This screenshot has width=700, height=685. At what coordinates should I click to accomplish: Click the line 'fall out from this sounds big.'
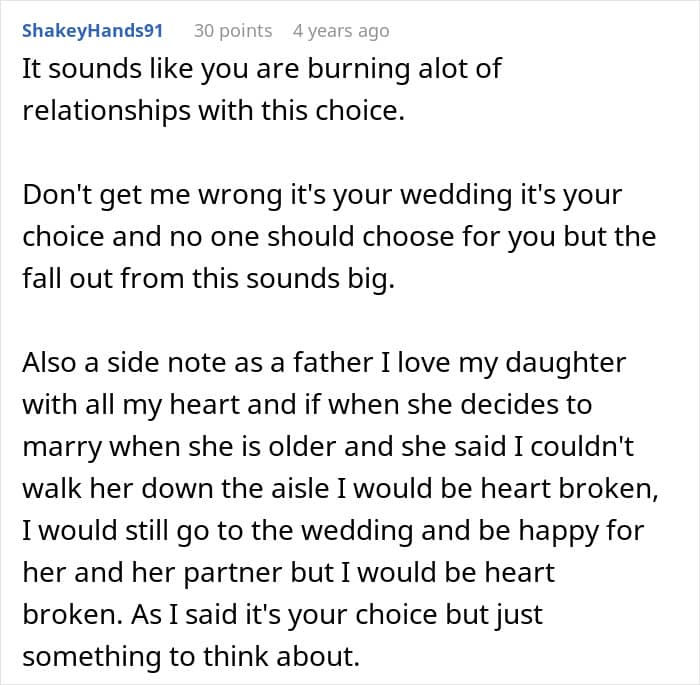coord(208,279)
